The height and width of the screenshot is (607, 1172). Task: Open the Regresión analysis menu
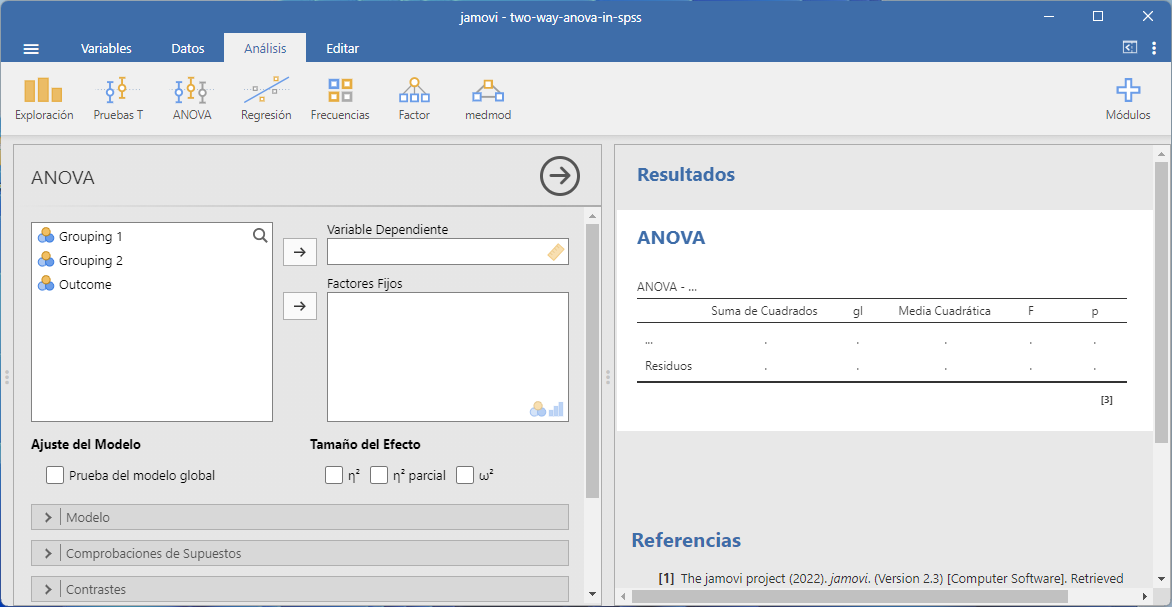(x=266, y=100)
